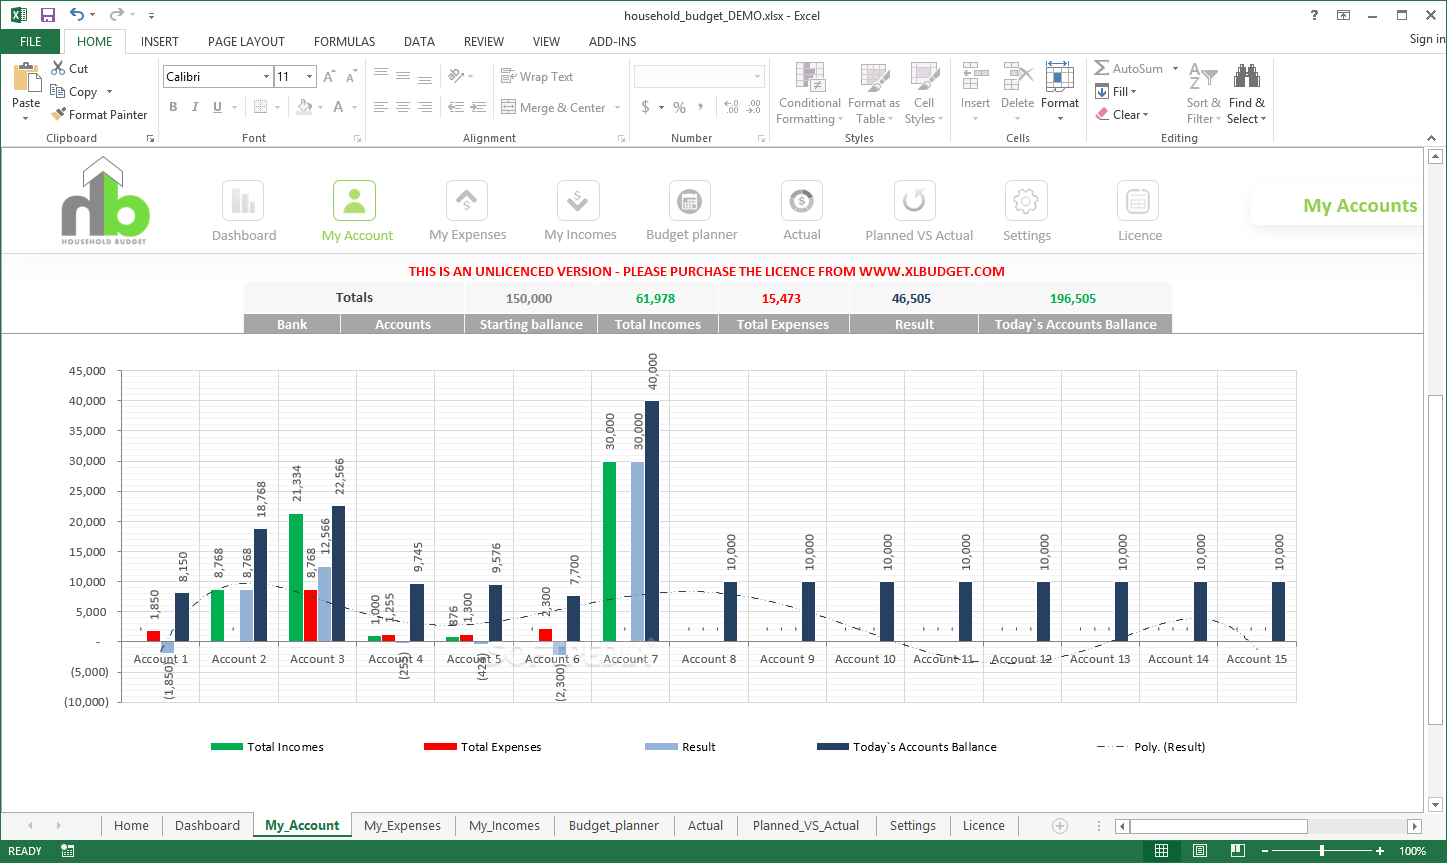Open Excel Help question mark

(x=1314, y=15)
